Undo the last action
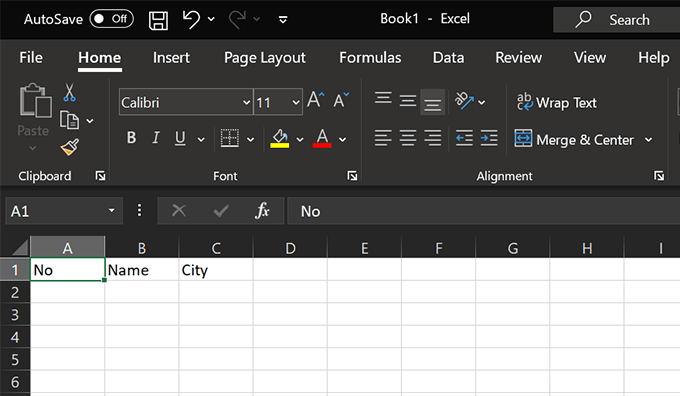This screenshot has height=396, width=680. (x=191, y=20)
